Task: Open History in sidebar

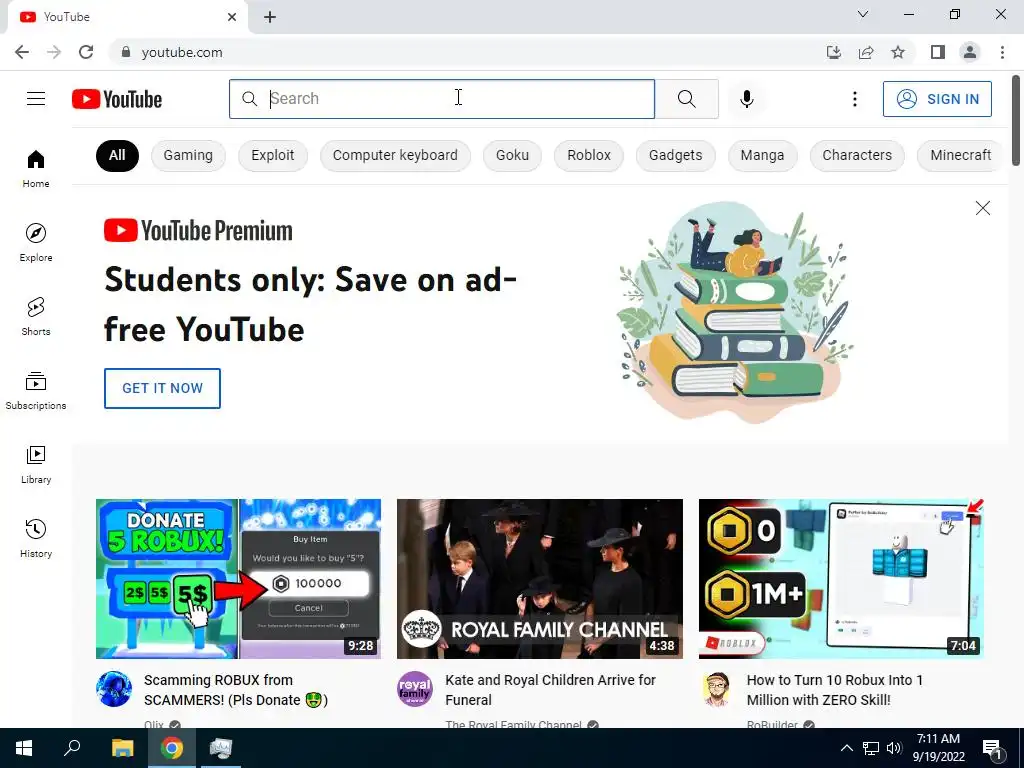Action: coord(36,538)
